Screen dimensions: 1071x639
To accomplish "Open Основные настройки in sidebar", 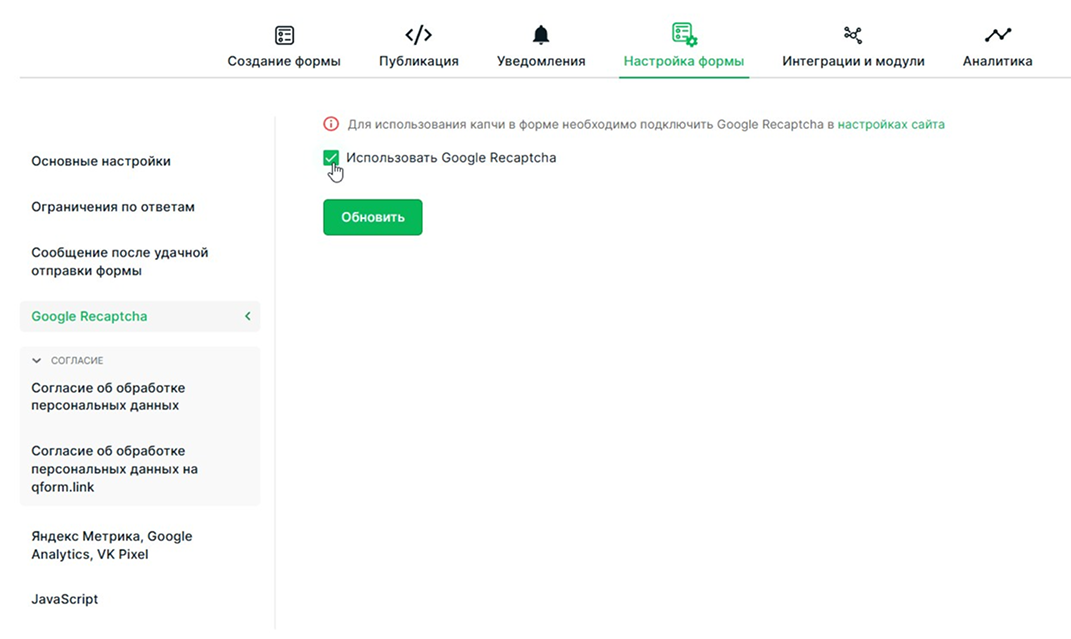I will coord(101,161).
